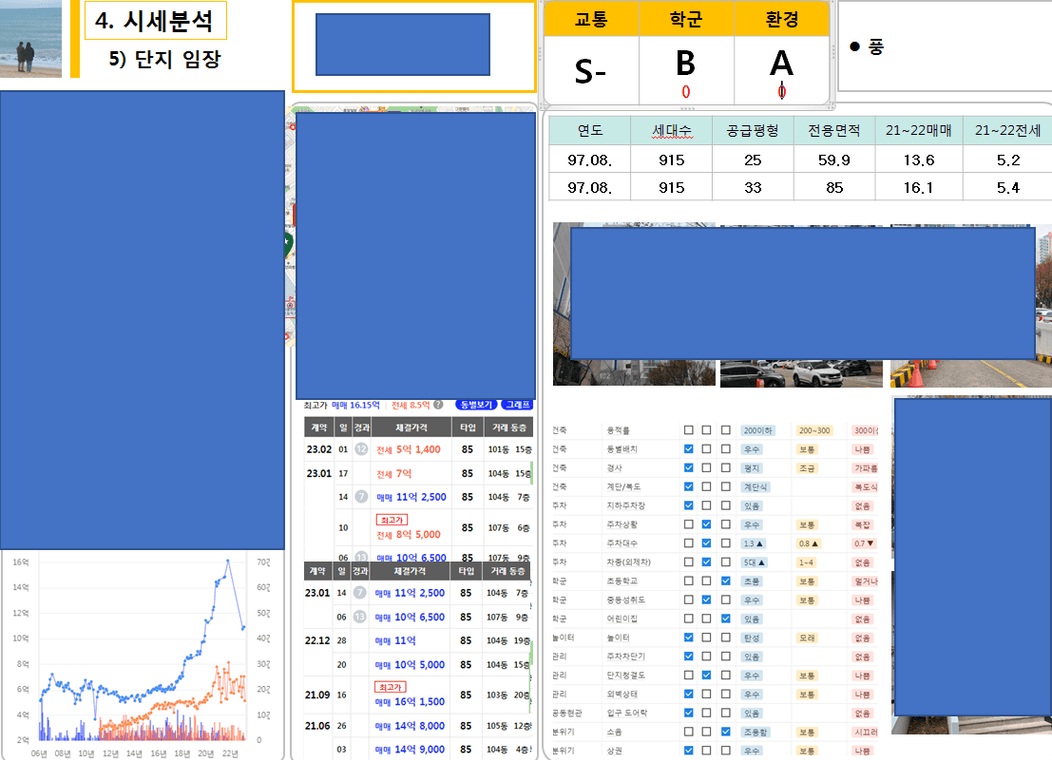Uncheck the ticked box in 경사 row

coord(688,468)
